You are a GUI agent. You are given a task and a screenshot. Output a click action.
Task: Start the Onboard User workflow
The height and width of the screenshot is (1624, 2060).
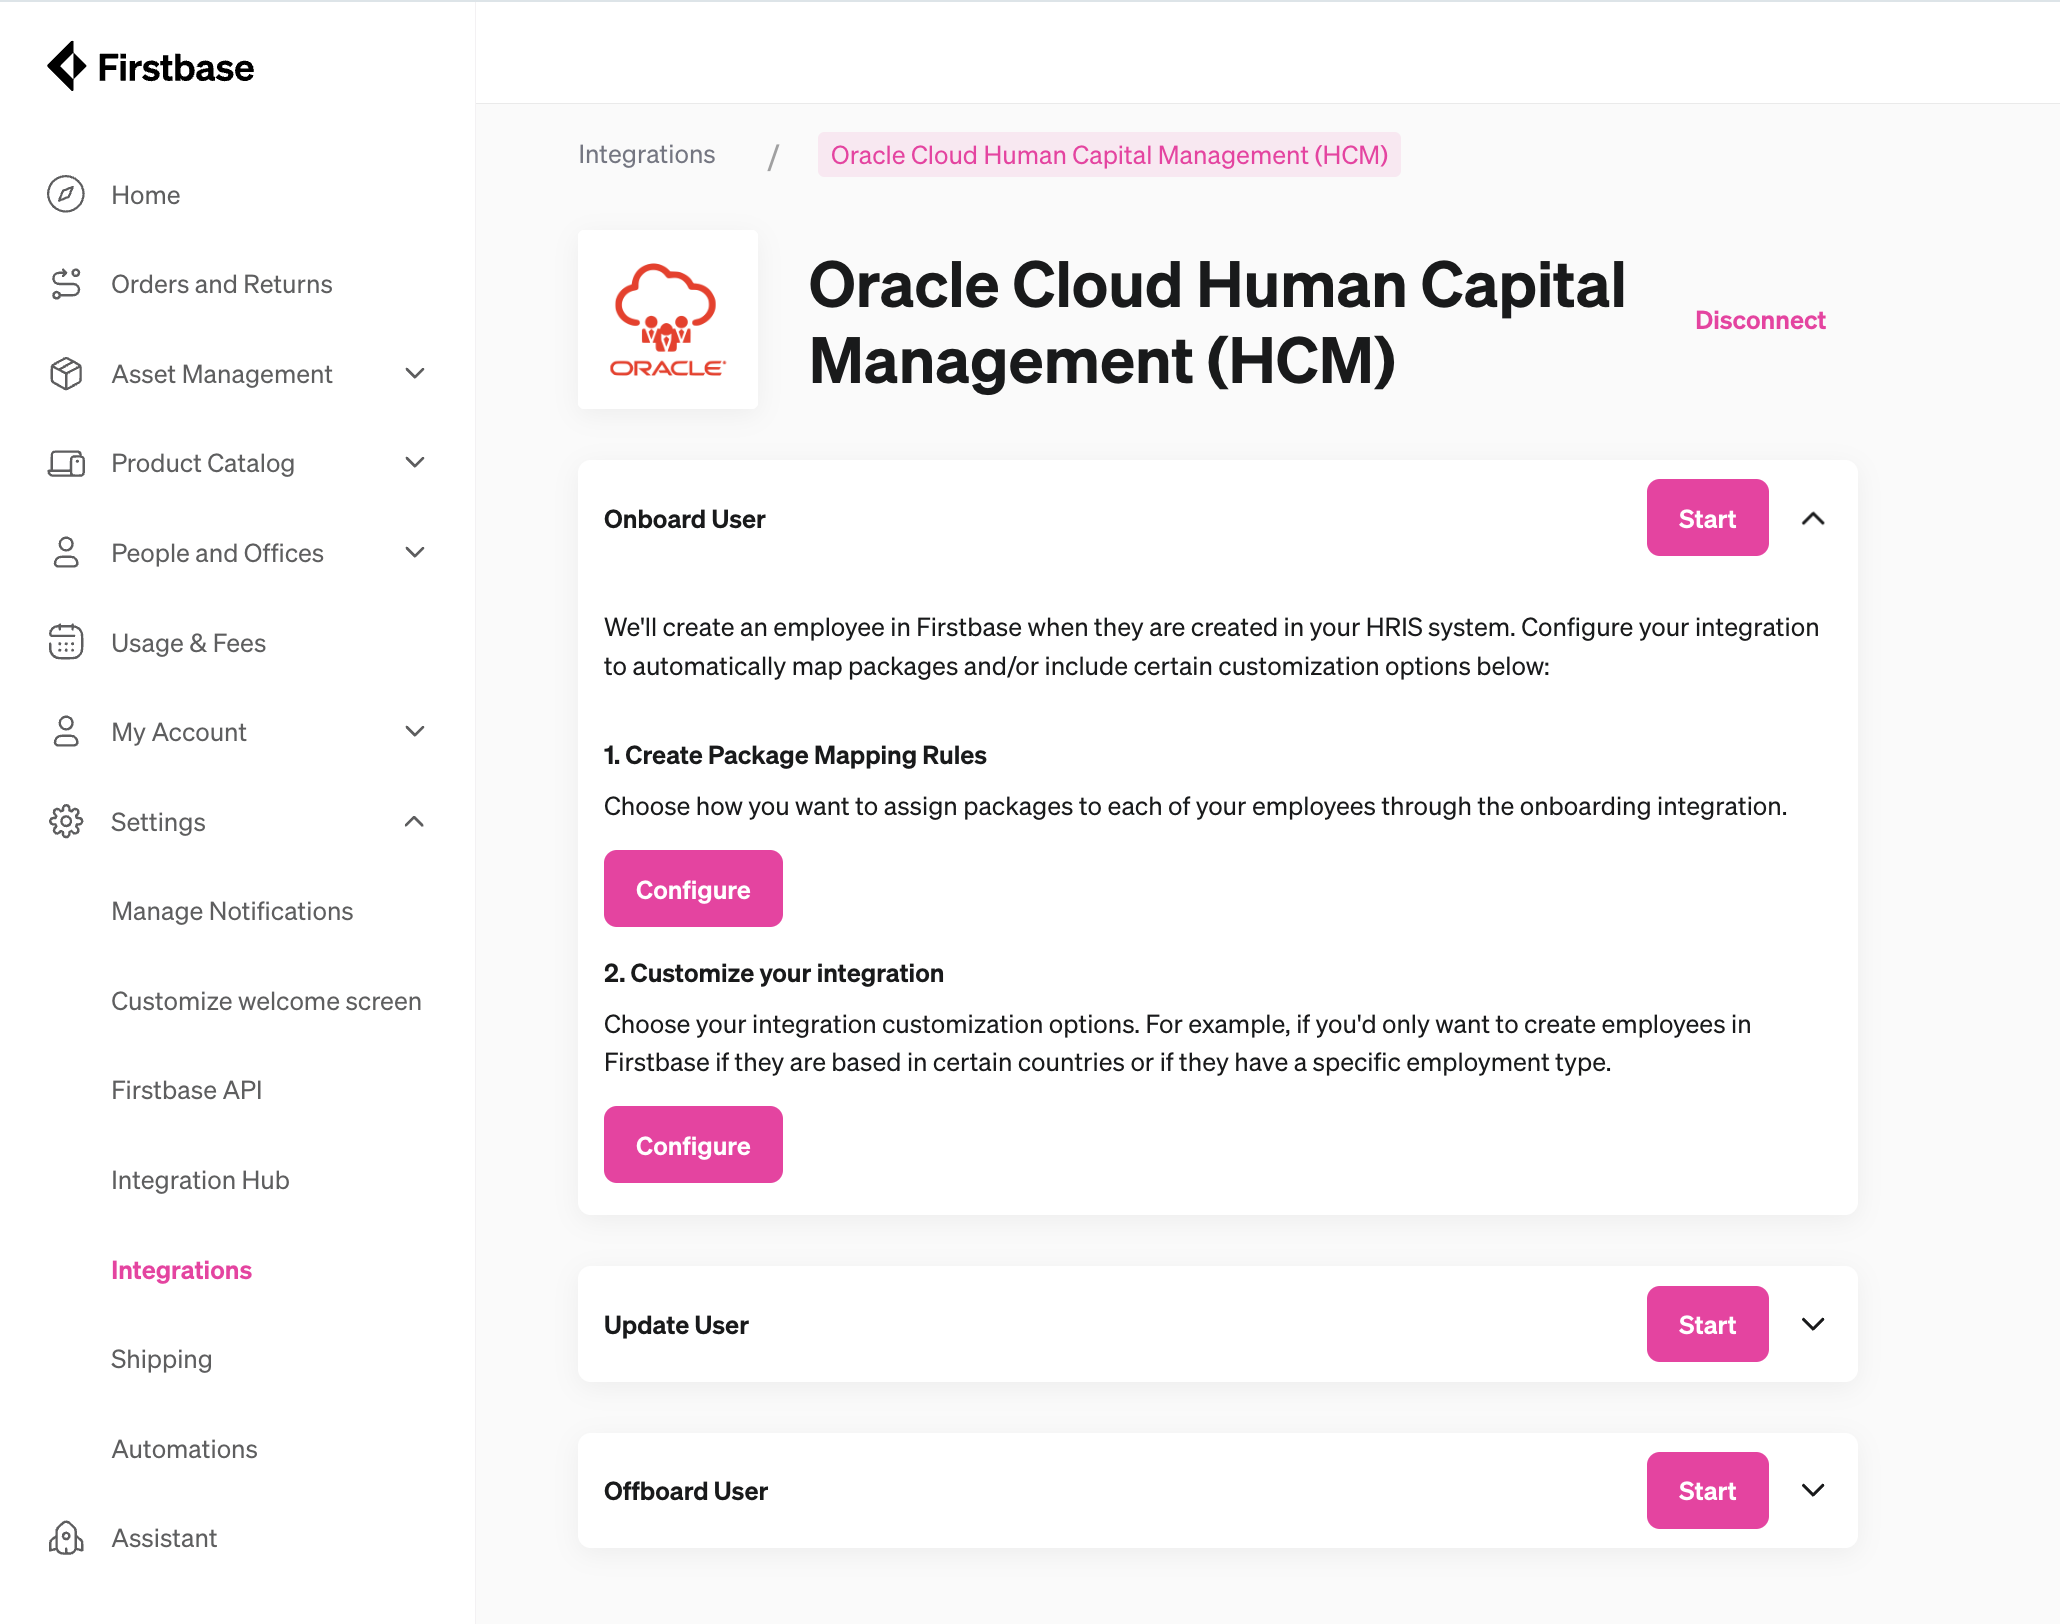(x=1707, y=518)
